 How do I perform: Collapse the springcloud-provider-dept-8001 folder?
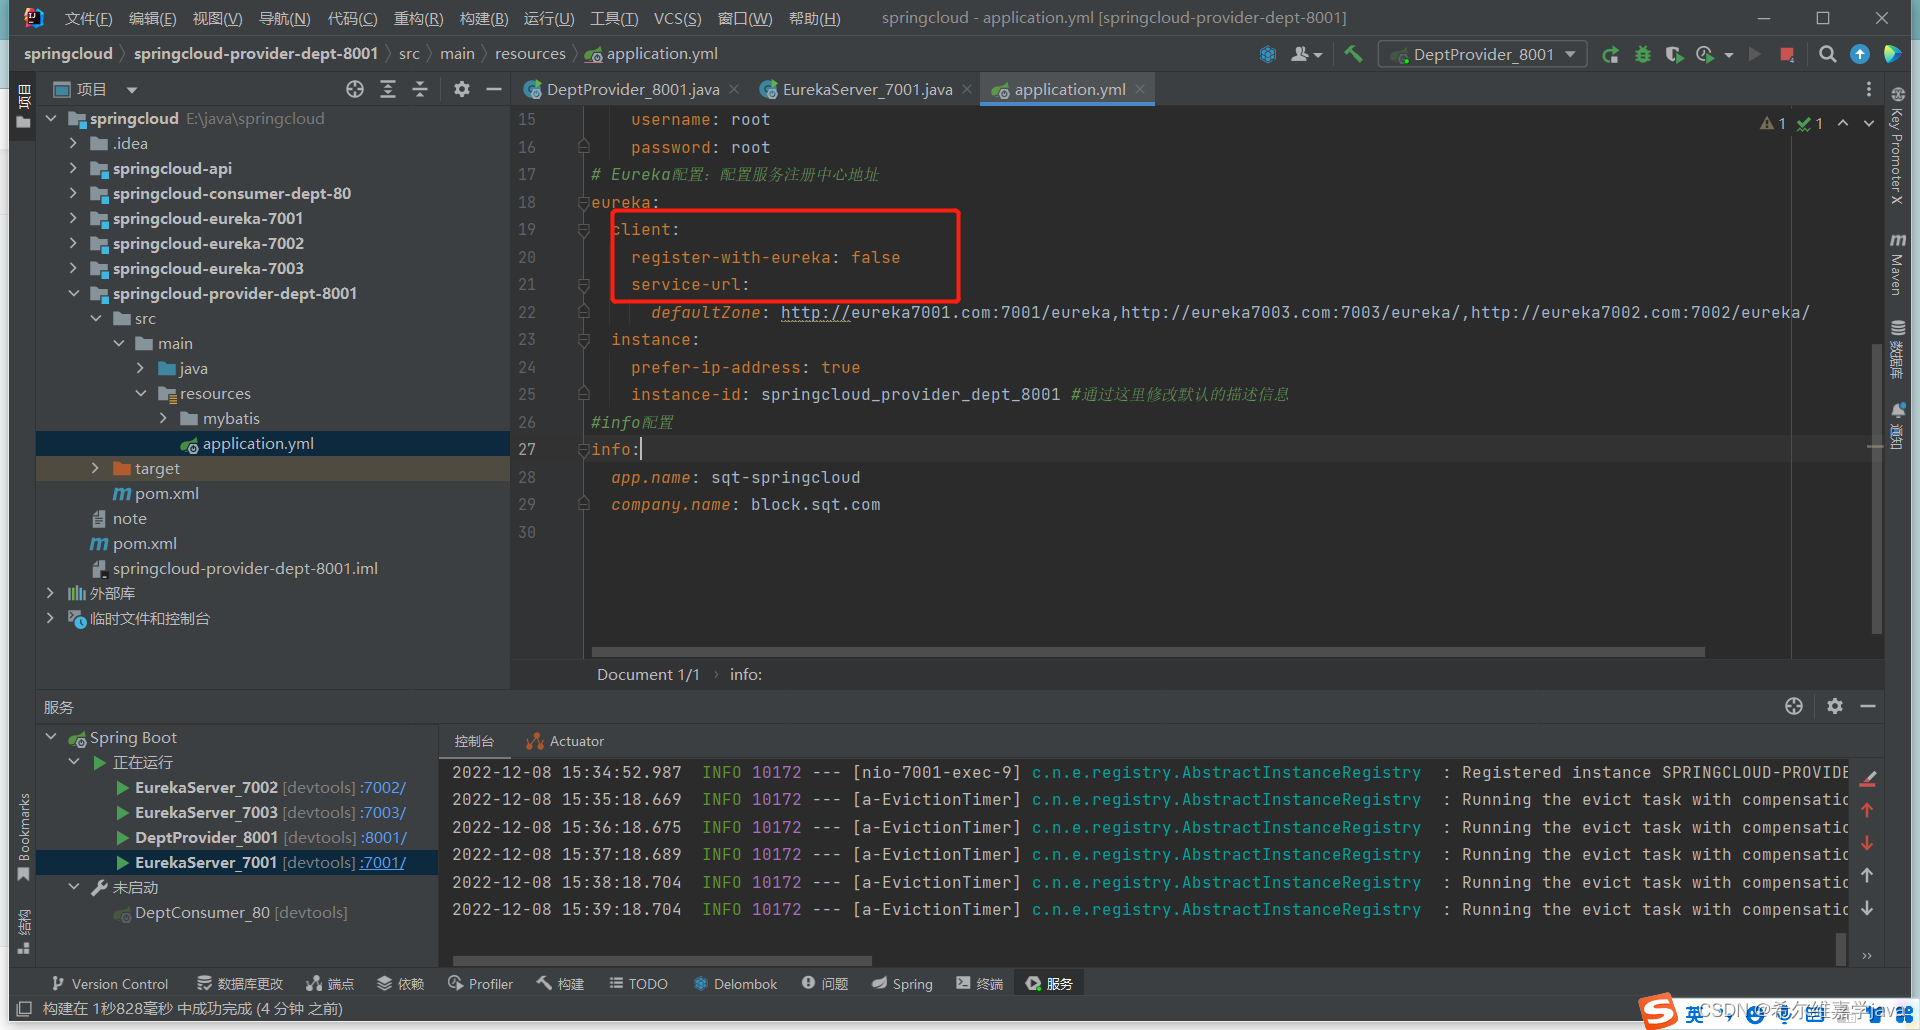(73, 293)
